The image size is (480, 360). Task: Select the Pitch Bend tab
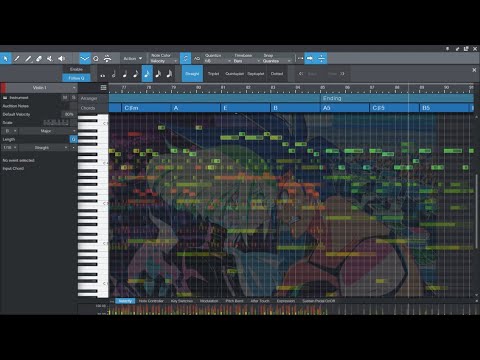point(235,301)
